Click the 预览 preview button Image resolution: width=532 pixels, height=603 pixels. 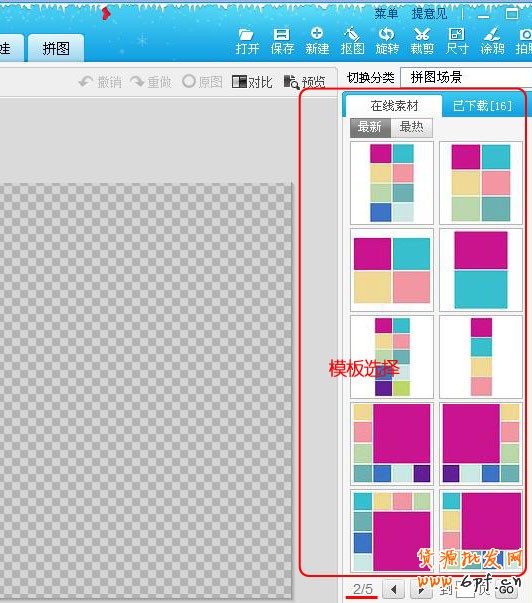305,82
